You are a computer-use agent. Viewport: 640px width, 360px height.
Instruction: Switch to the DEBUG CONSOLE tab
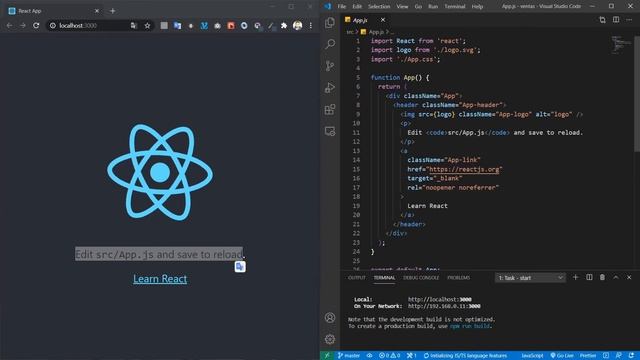click(x=421, y=278)
